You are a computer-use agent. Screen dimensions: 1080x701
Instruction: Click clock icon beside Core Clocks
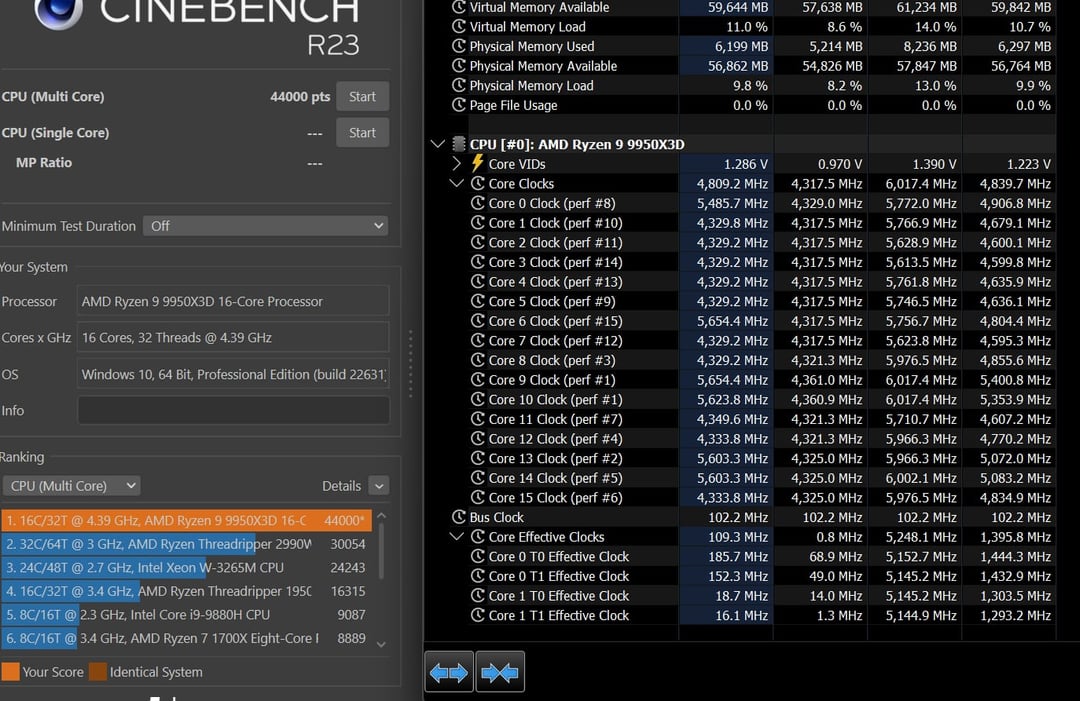pos(478,183)
